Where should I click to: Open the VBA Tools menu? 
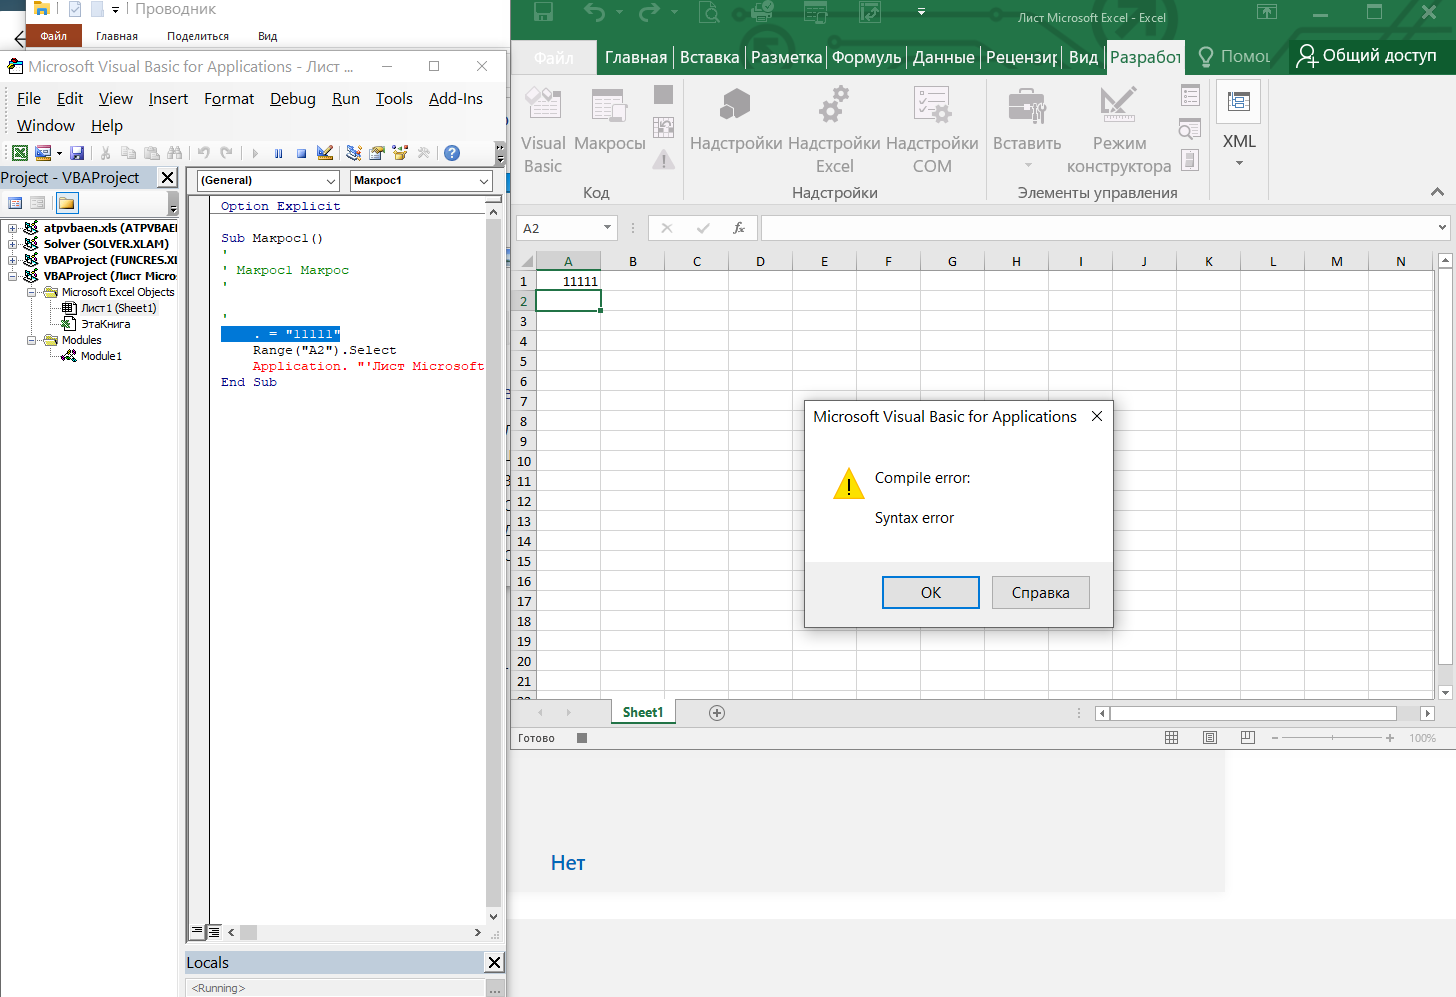(394, 99)
